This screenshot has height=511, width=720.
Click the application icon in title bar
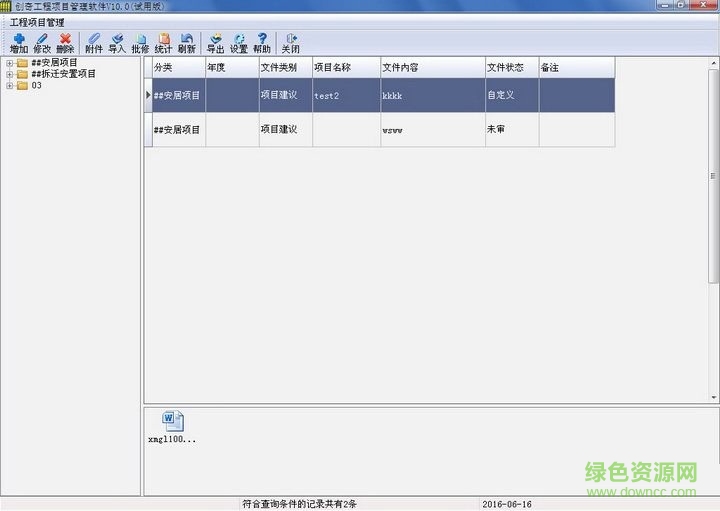pos(6,6)
